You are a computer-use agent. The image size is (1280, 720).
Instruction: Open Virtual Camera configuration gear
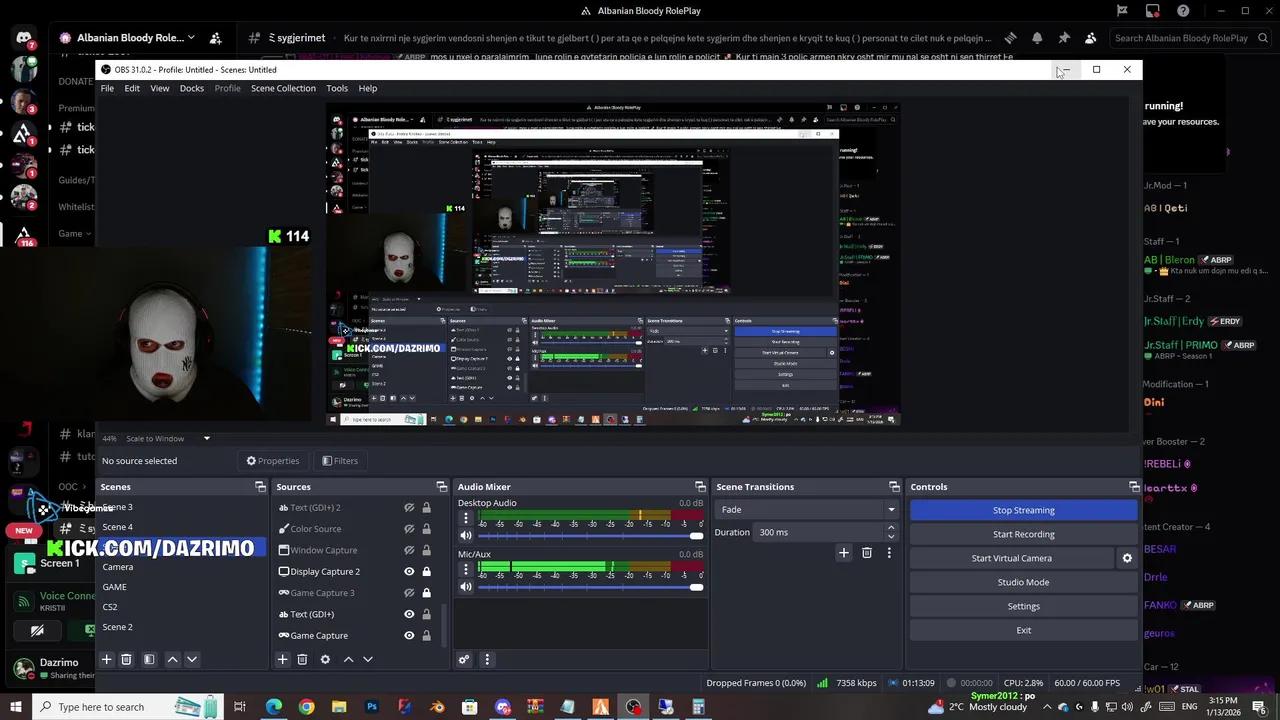[x=1127, y=558]
